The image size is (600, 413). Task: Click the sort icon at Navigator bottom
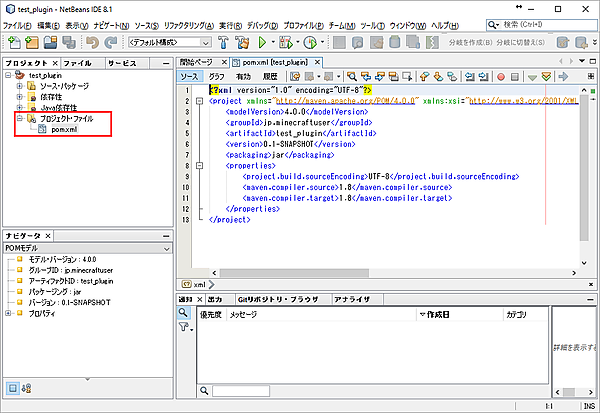[28, 387]
